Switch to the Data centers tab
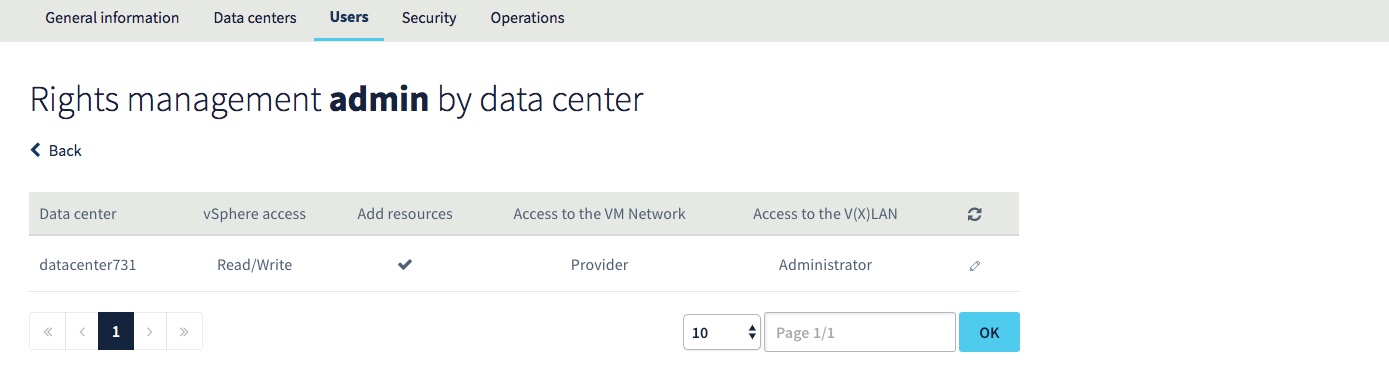The width and height of the screenshot is (1389, 392). tap(255, 18)
